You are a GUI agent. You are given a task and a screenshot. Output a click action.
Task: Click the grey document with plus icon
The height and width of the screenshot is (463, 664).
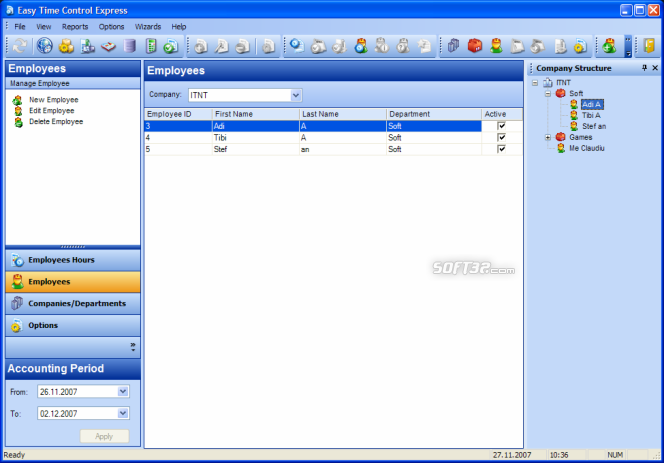tap(201, 46)
